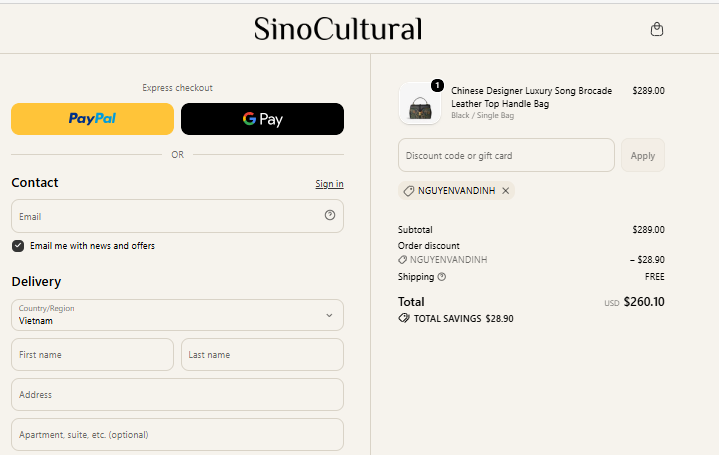Viewport: 719px width, 455px height.
Task: Select the First name field
Action: [x=93, y=355]
